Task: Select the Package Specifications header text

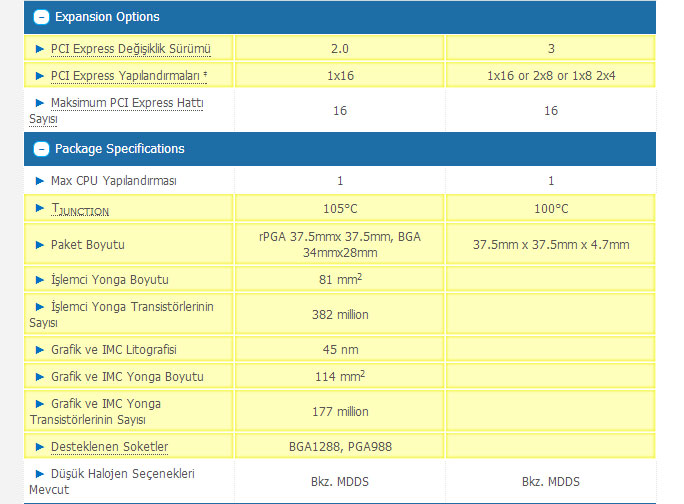Action: pos(120,149)
